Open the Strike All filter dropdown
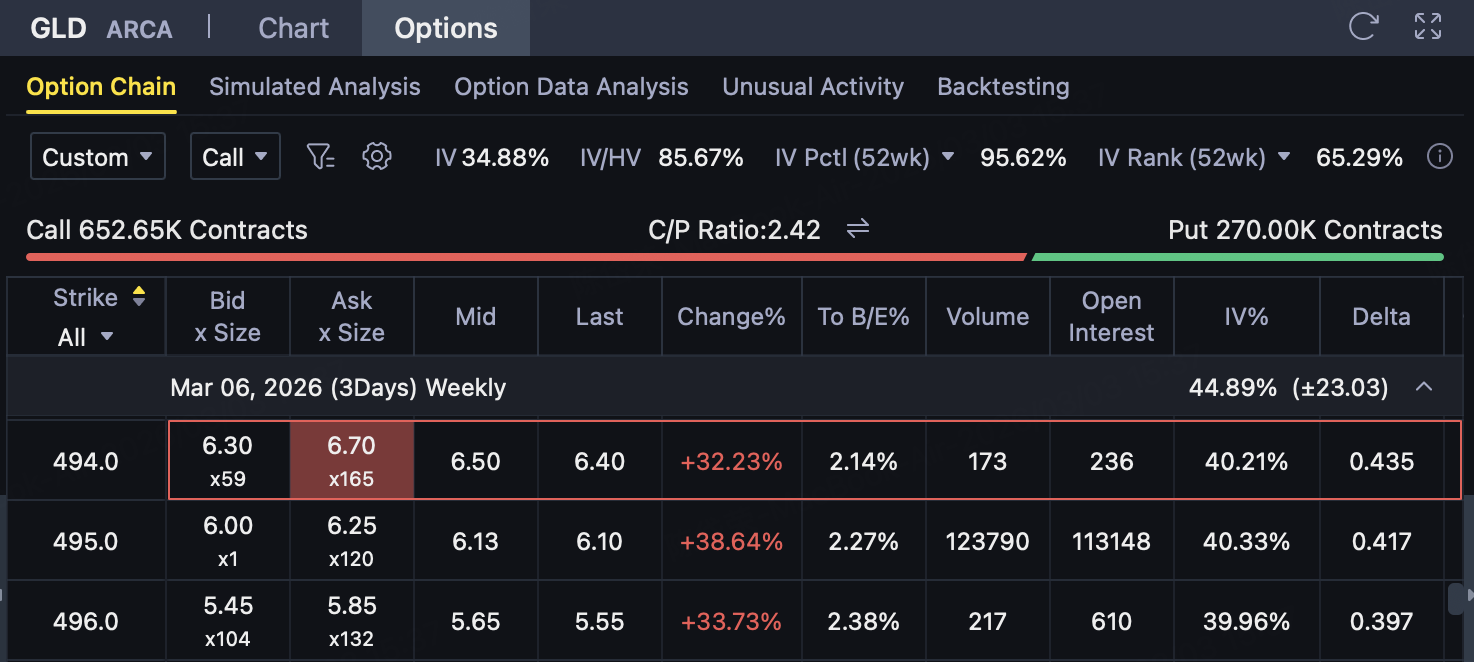Screen dimensions: 1474x662 pos(85,337)
